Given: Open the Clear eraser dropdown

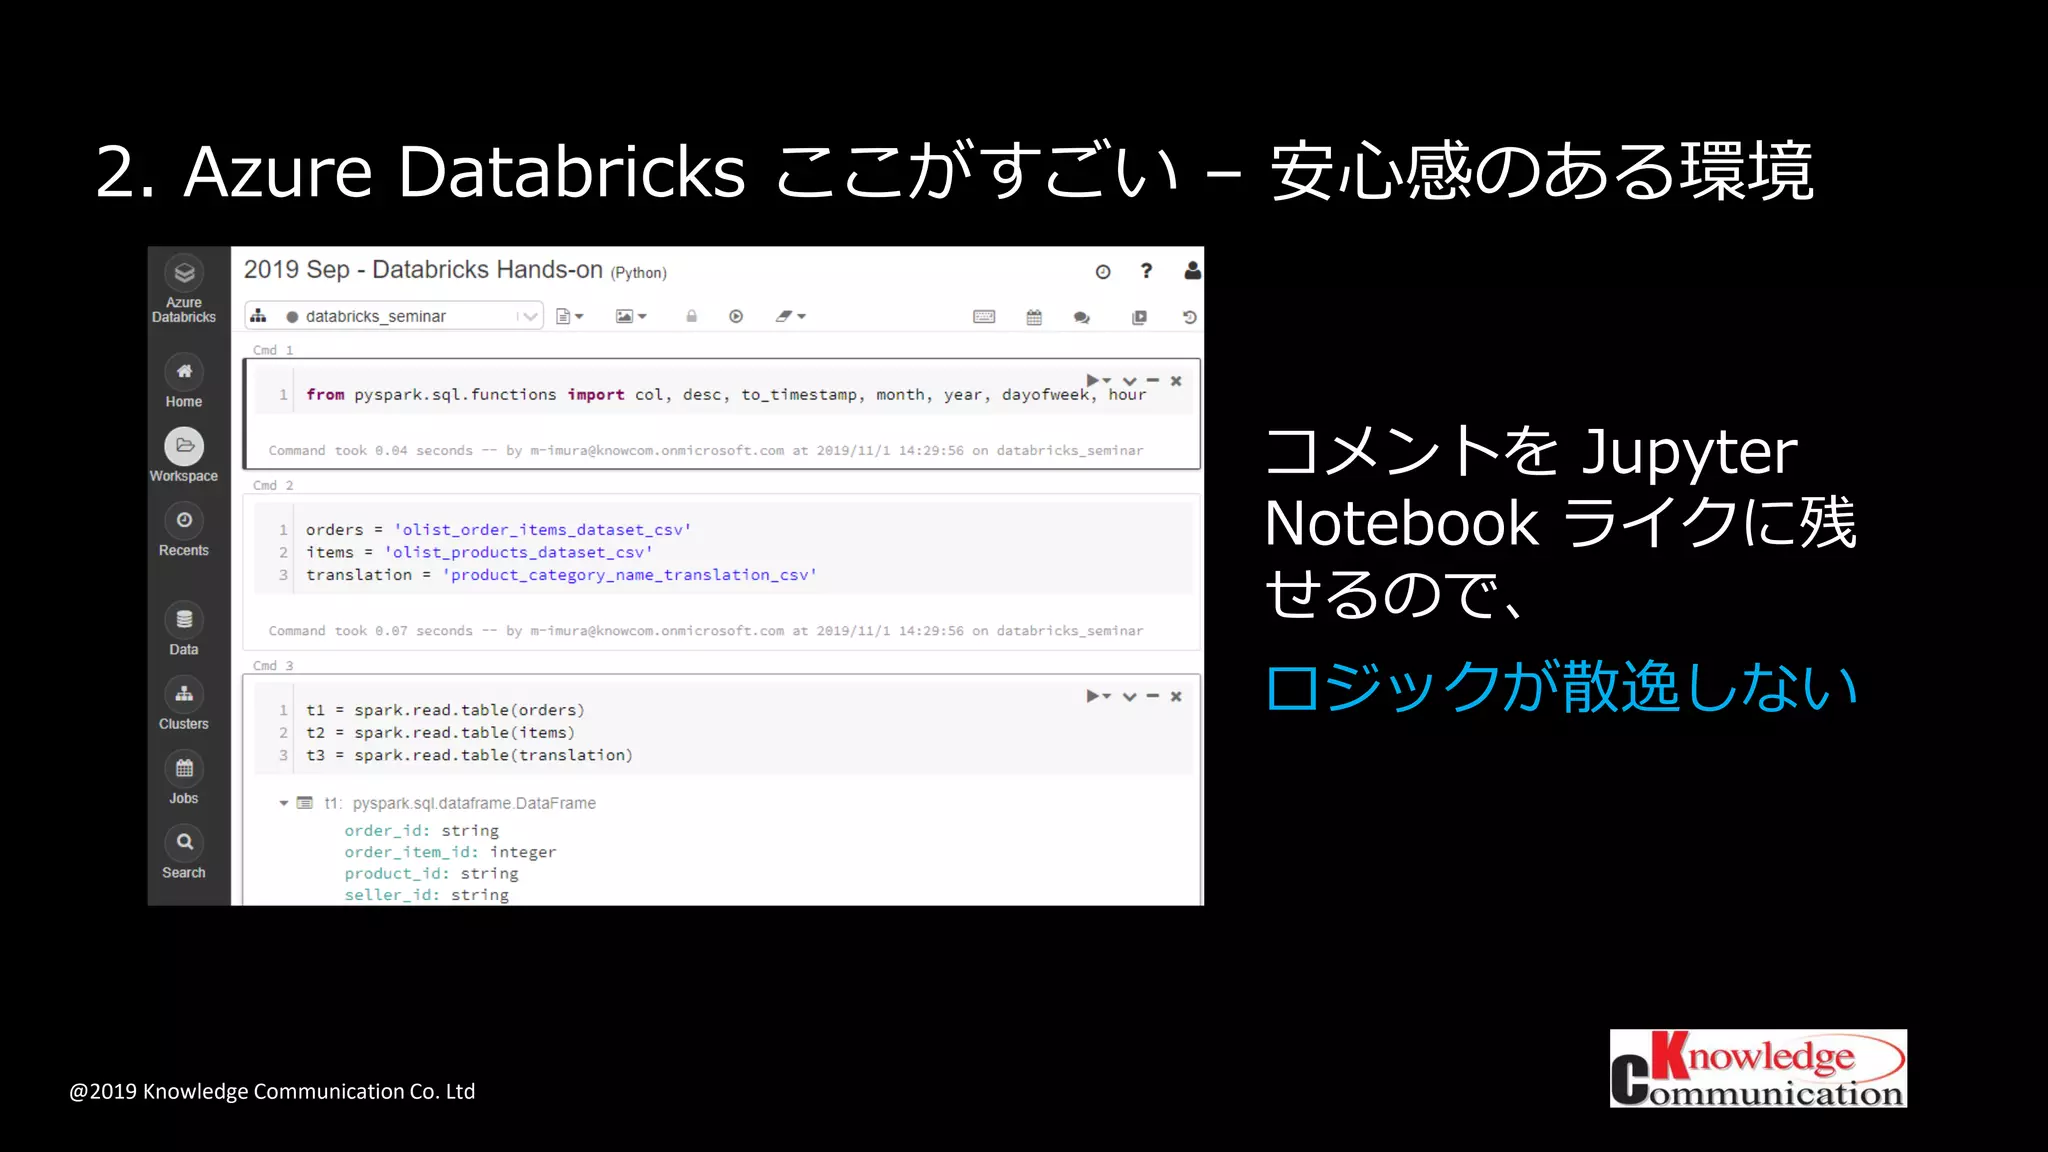Looking at the screenshot, I should 790,316.
